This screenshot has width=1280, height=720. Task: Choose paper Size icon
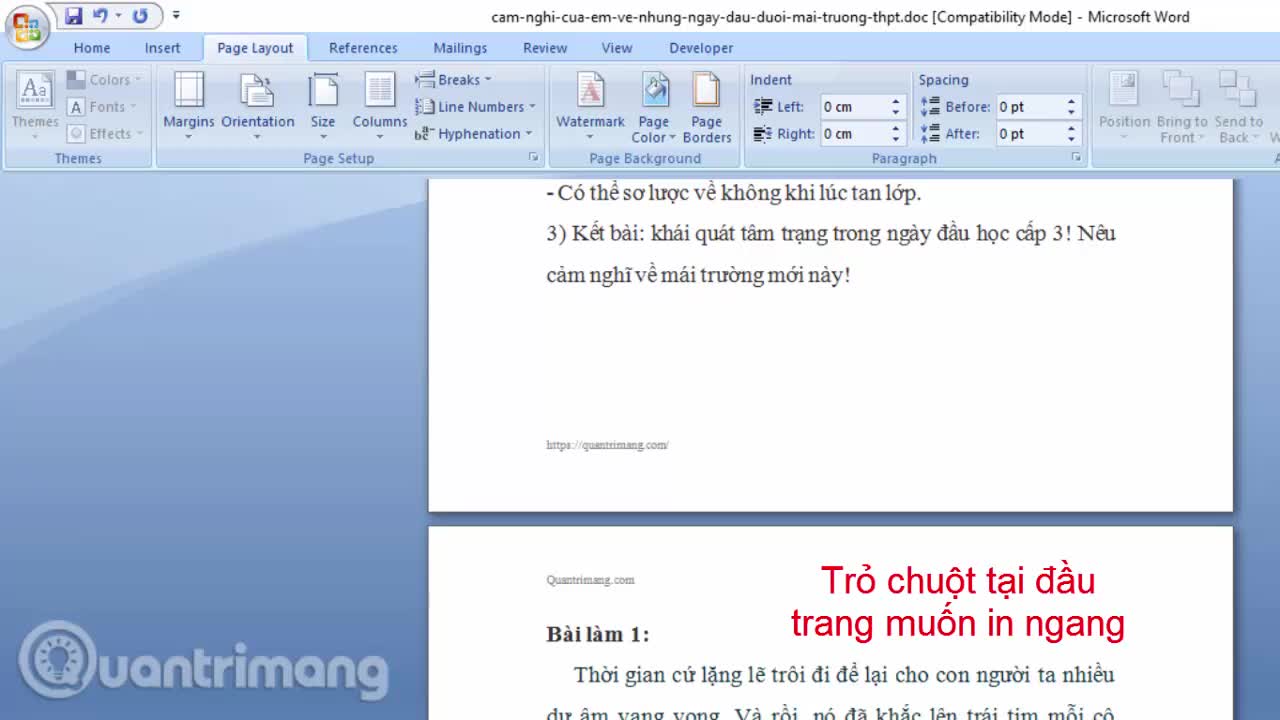pyautogui.click(x=323, y=90)
